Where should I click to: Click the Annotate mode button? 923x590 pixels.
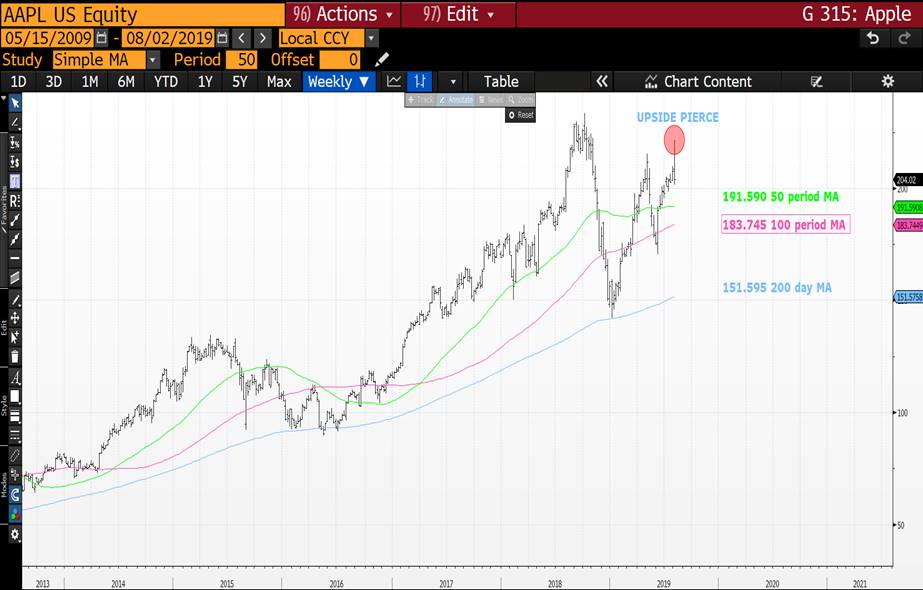(456, 100)
